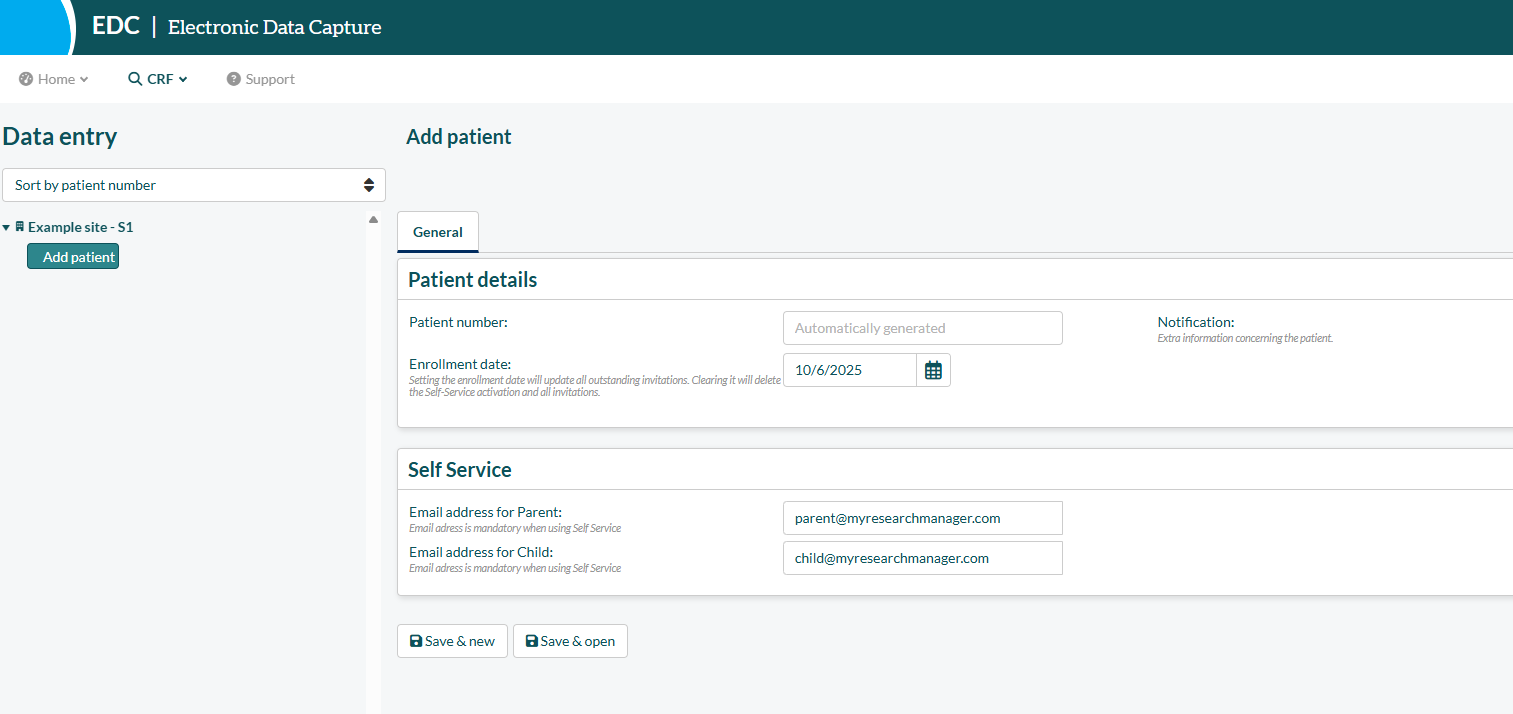1513x714 pixels.
Task: Click the Email address for Child field
Action: tap(923, 558)
